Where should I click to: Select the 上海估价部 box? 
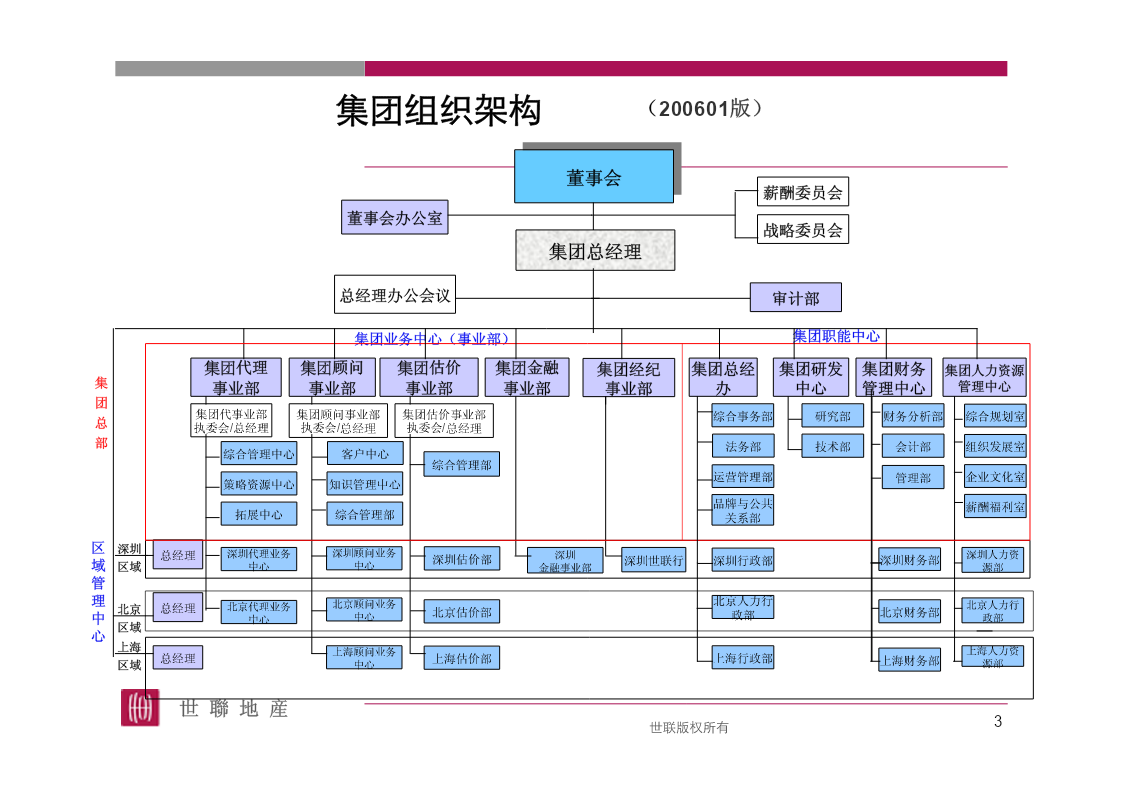461,658
